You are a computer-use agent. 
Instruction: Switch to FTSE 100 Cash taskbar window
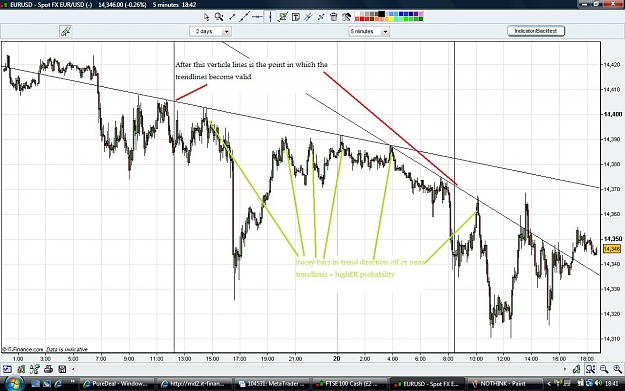[350, 384]
